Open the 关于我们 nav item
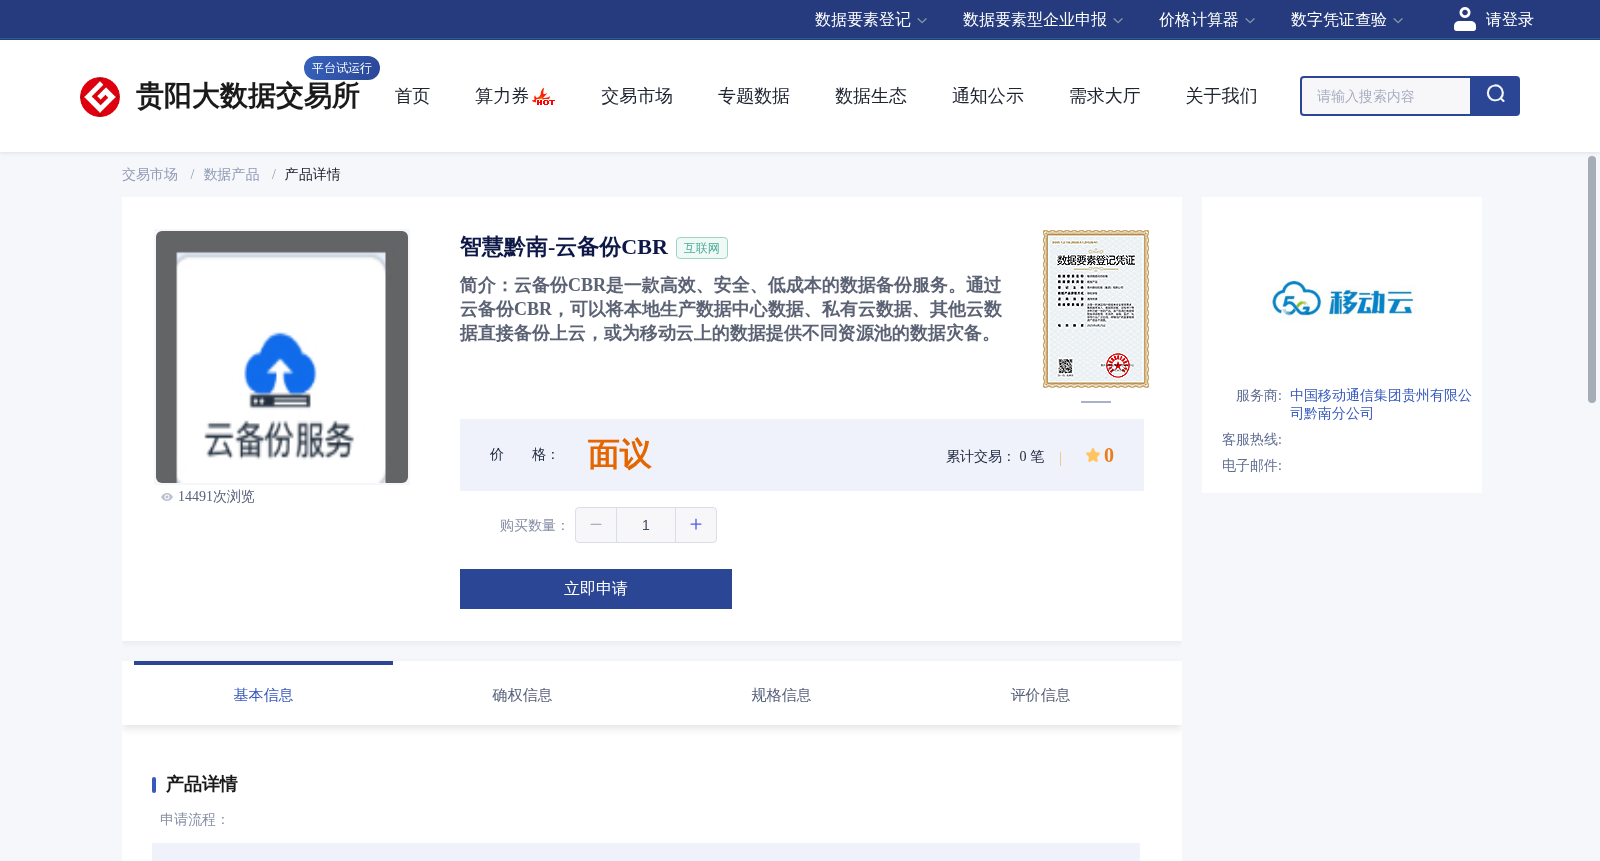Image resolution: width=1600 pixels, height=861 pixels. point(1222,96)
